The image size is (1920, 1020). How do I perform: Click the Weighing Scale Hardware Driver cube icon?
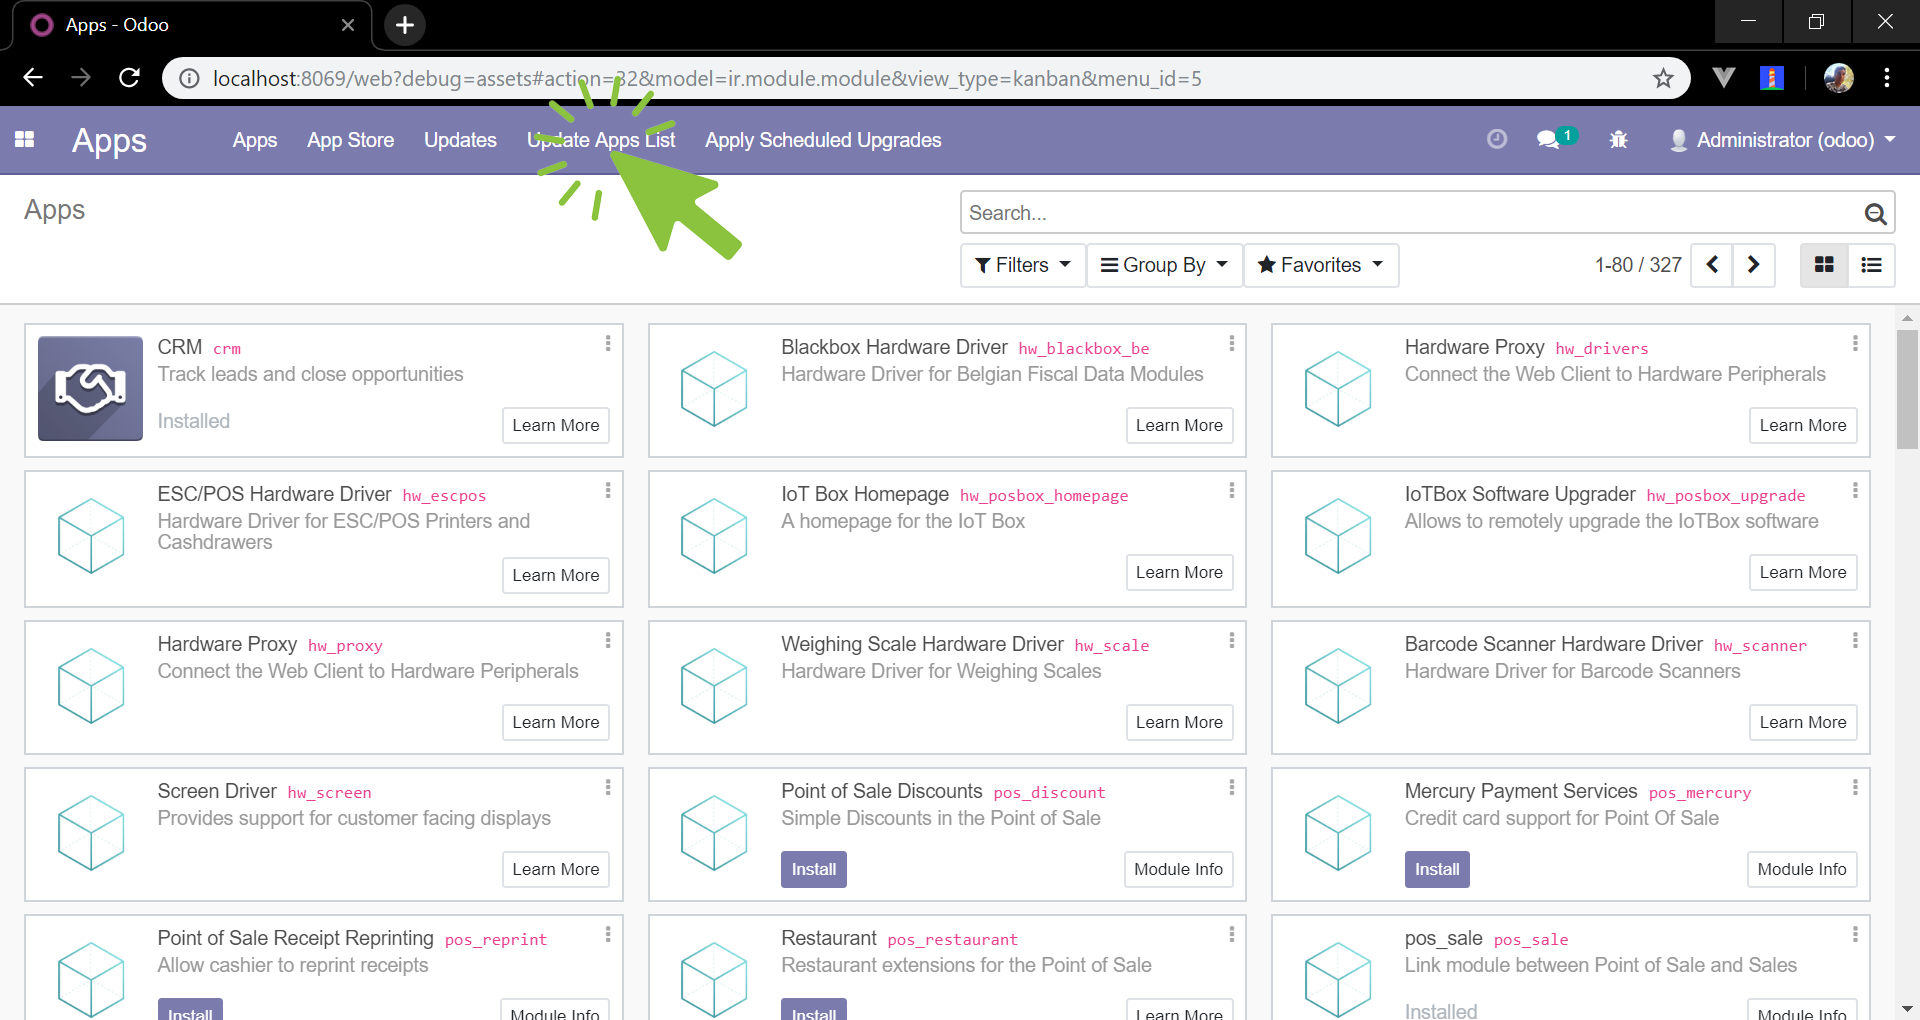tap(714, 686)
